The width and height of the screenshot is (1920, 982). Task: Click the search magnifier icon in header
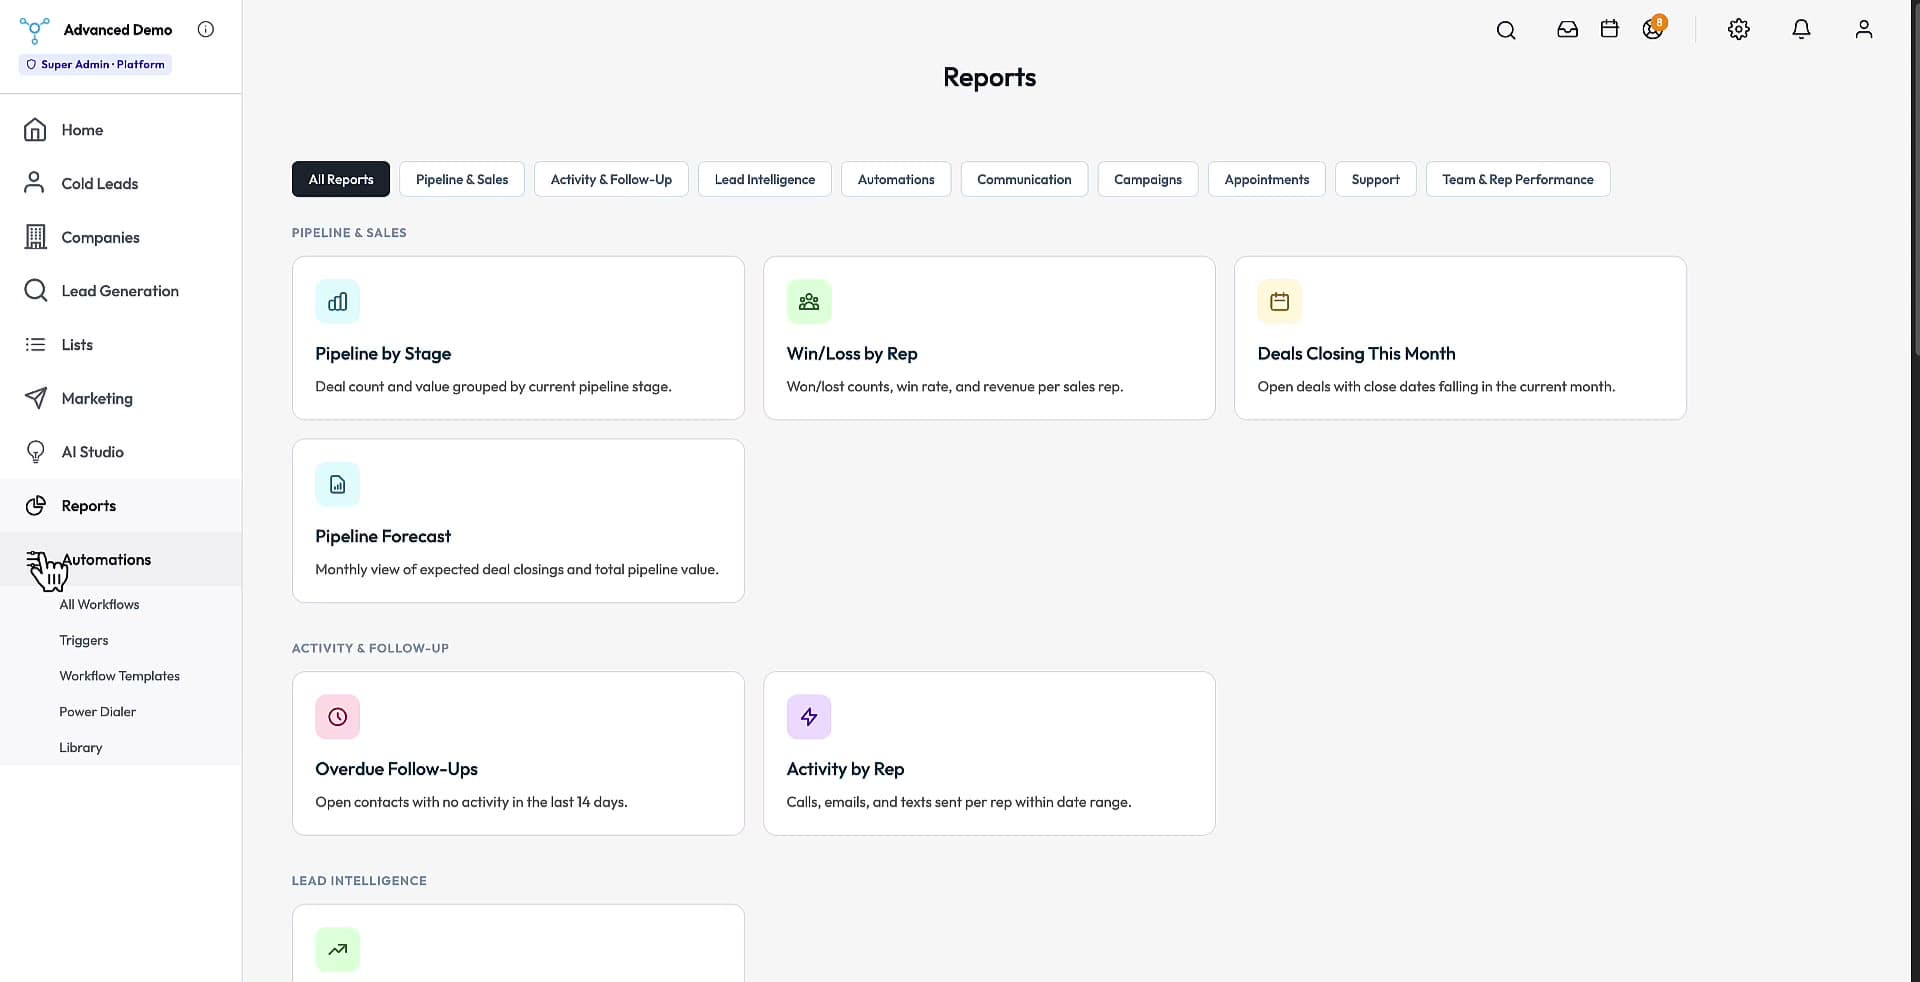tap(1506, 30)
